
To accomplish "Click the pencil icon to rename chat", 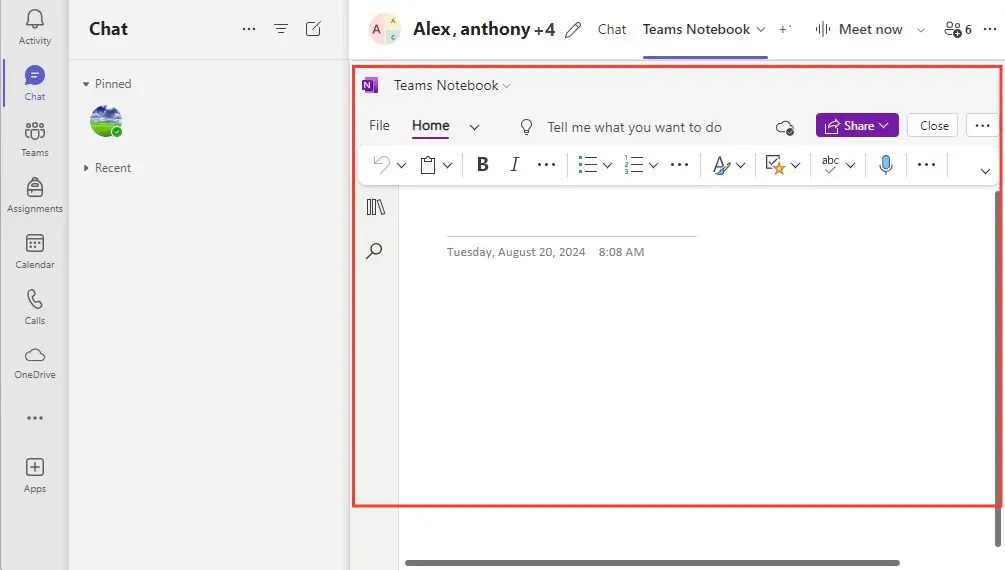I will [x=573, y=30].
